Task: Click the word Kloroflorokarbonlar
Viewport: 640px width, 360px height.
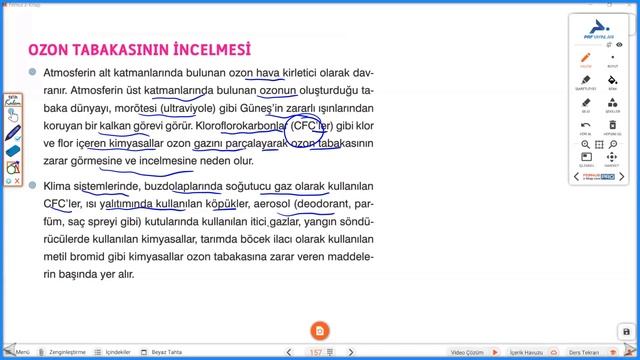Action: (x=241, y=126)
